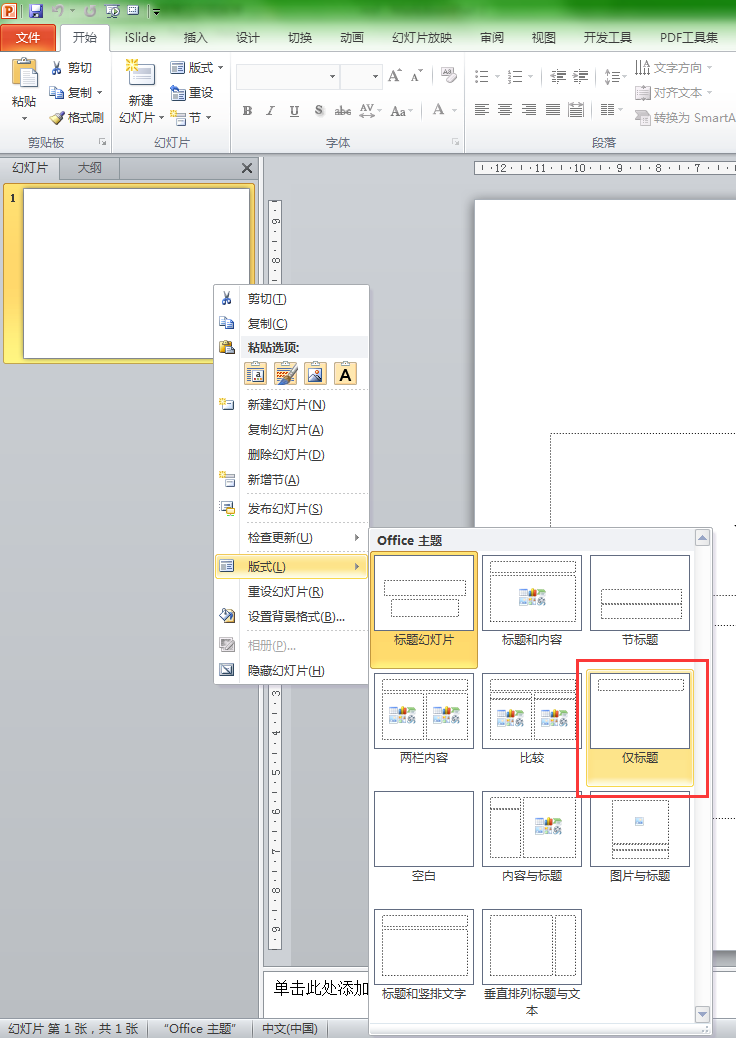Close the slides pane with X
The image size is (736, 1038).
click(x=247, y=168)
